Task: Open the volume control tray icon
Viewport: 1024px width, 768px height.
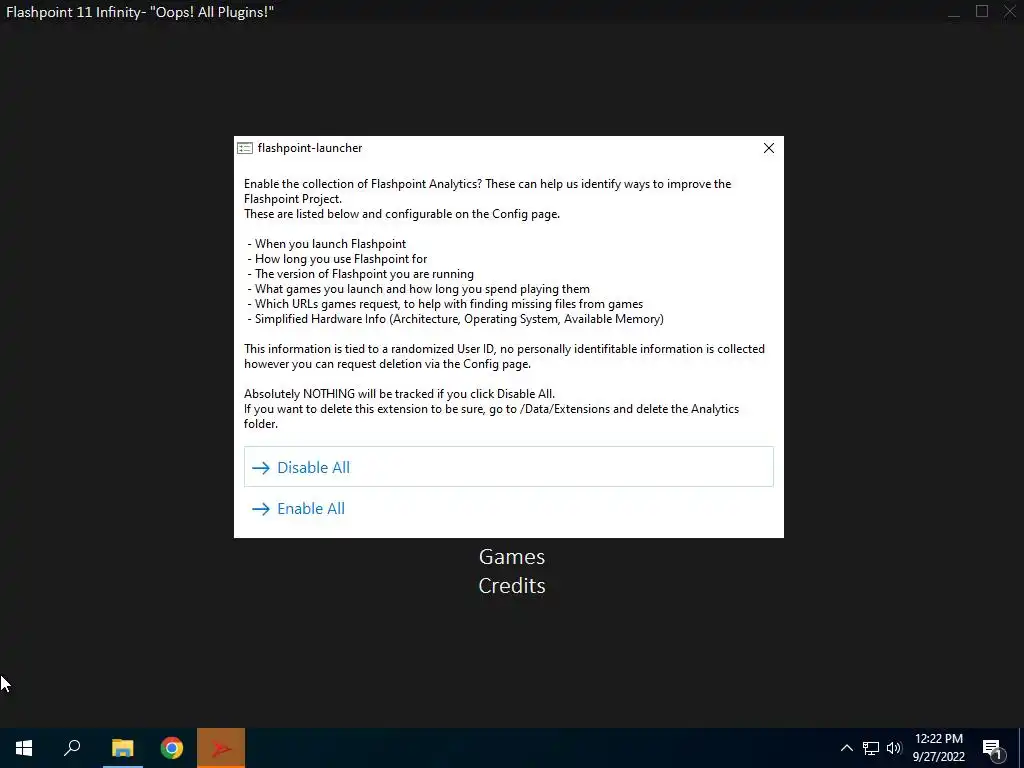Action: pyautogui.click(x=894, y=748)
